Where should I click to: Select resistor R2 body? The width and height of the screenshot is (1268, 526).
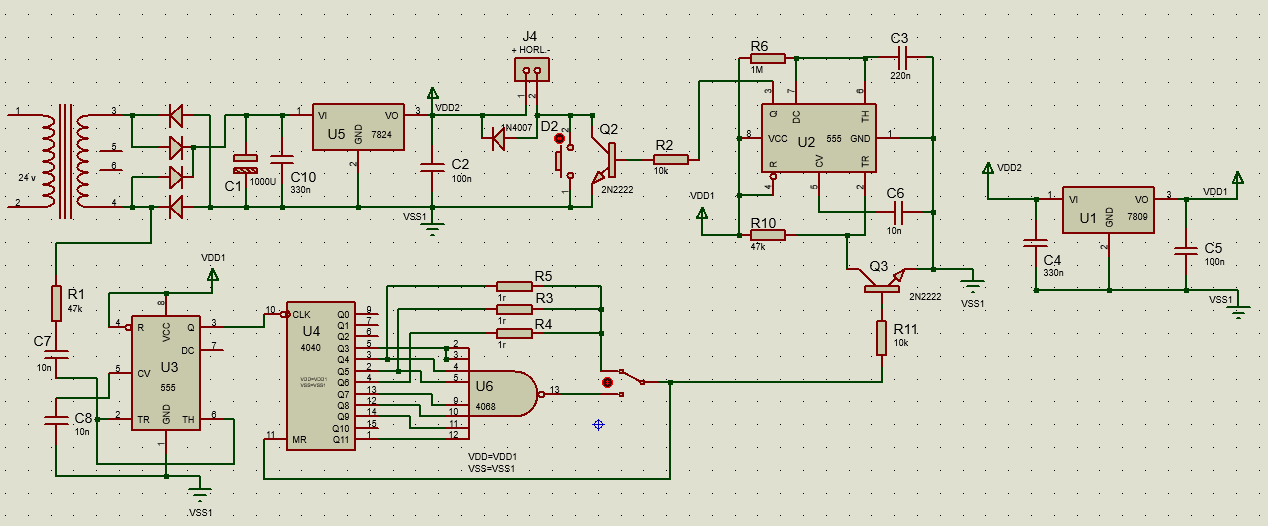670,158
